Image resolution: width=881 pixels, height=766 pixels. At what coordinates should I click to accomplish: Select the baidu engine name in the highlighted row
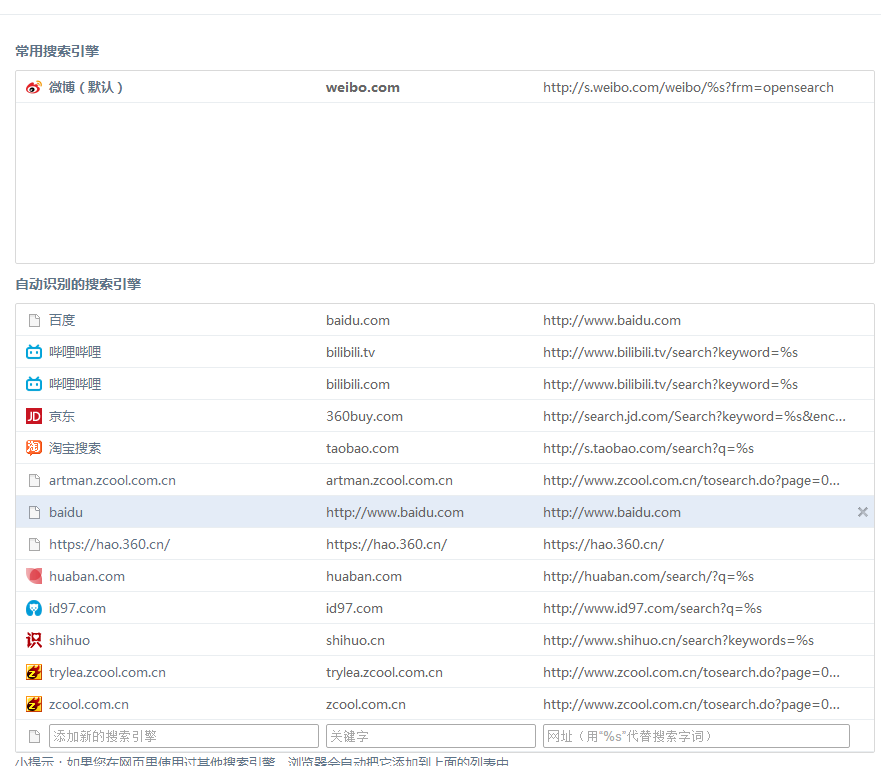coord(66,513)
